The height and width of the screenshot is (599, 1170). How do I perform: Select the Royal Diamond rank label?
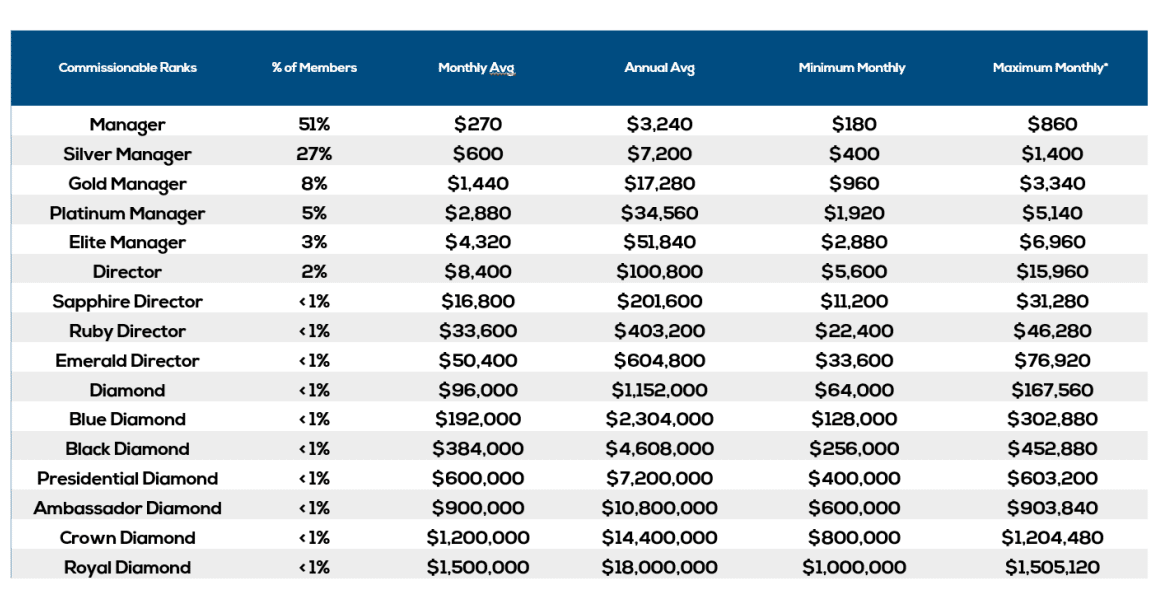[128, 568]
